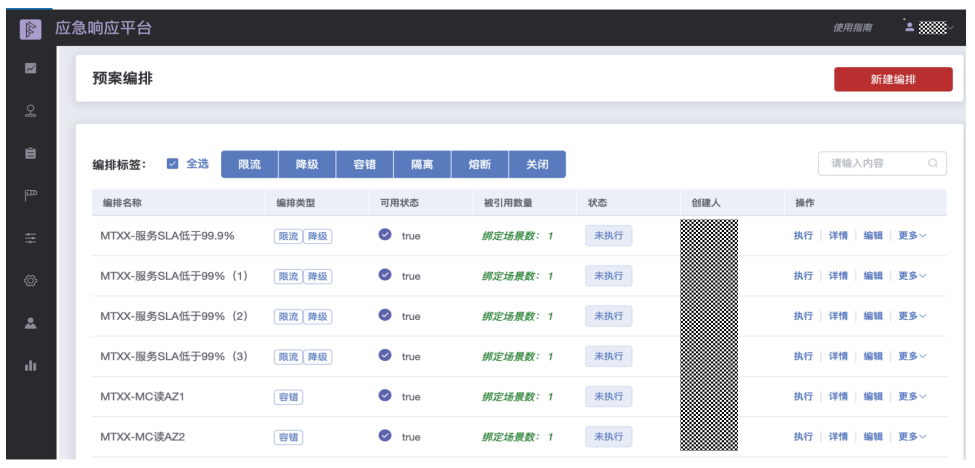Expand the user account dropdown arrow
The height and width of the screenshot is (468, 975).
pos(951,27)
